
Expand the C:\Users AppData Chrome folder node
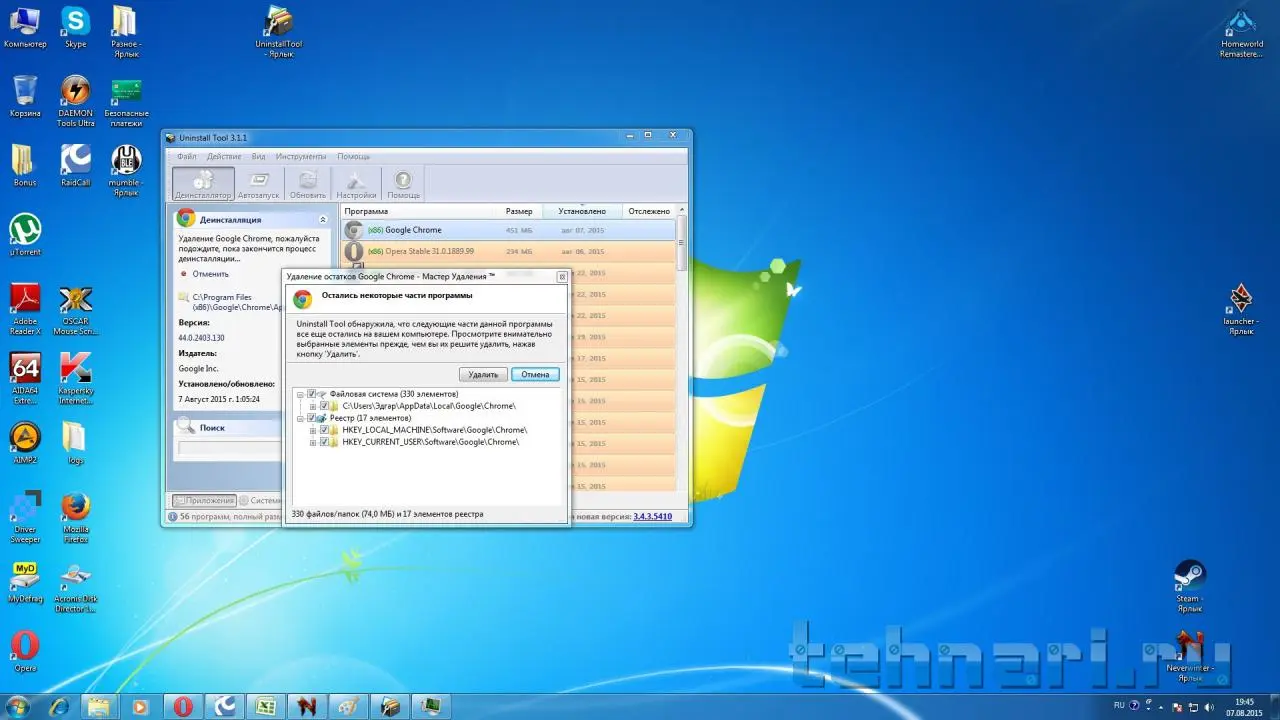(312, 406)
